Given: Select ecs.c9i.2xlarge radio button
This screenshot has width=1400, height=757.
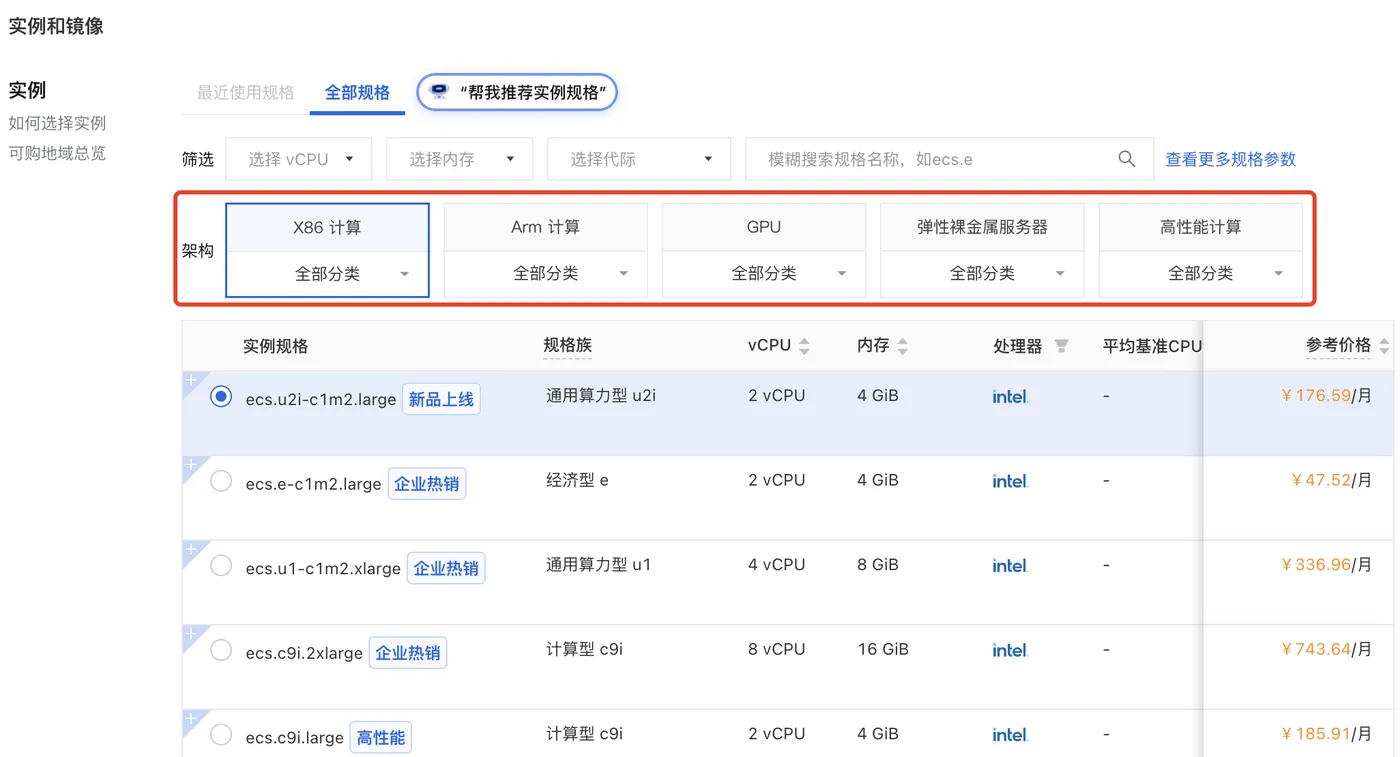Looking at the screenshot, I should coord(221,651).
